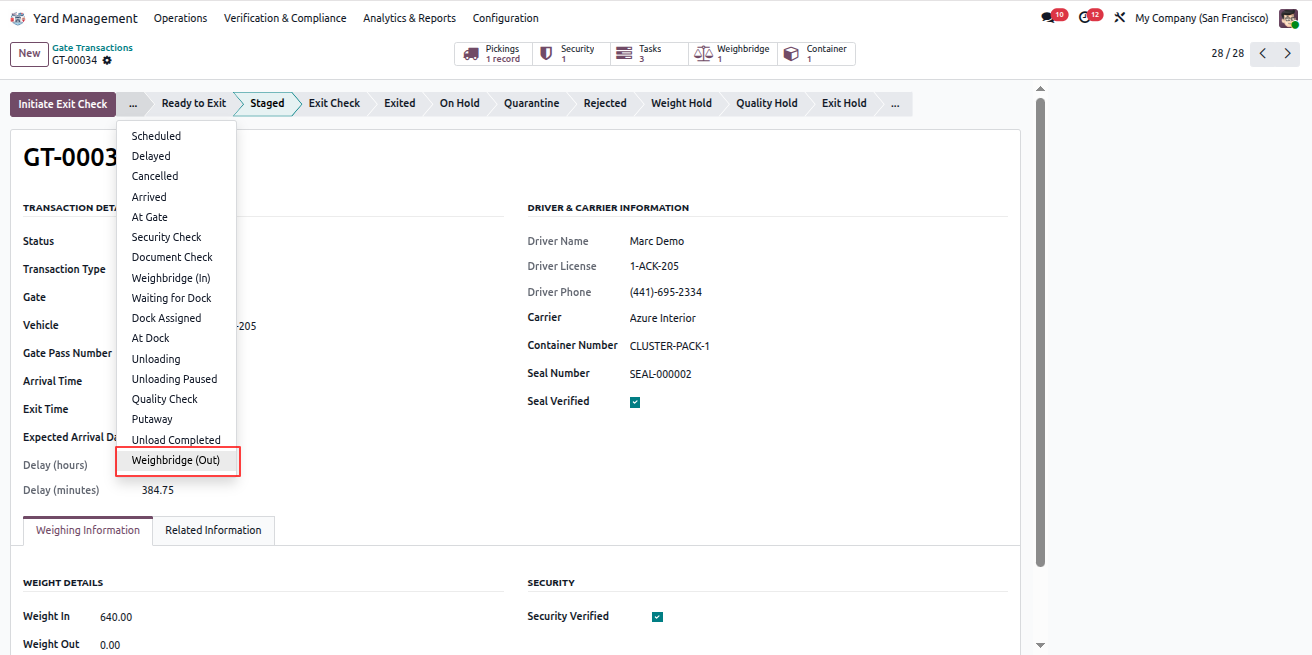Set status to On Hold
Image resolution: width=1312 pixels, height=655 pixels.
(x=459, y=104)
